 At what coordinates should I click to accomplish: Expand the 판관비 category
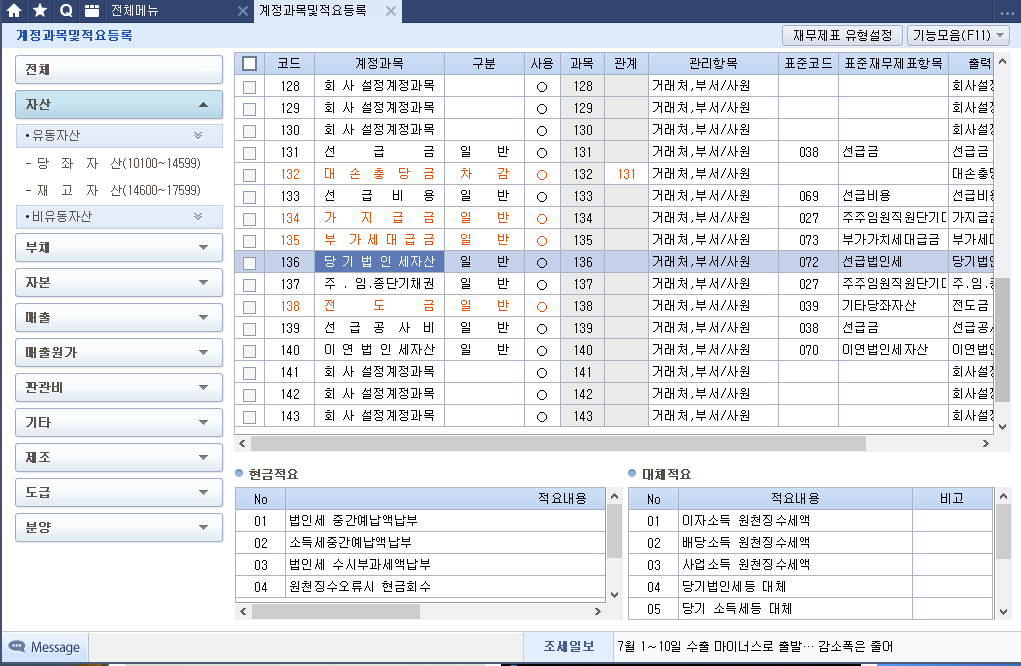[119, 387]
